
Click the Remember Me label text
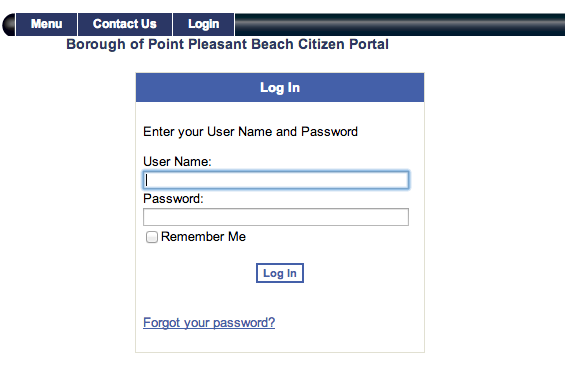(203, 237)
